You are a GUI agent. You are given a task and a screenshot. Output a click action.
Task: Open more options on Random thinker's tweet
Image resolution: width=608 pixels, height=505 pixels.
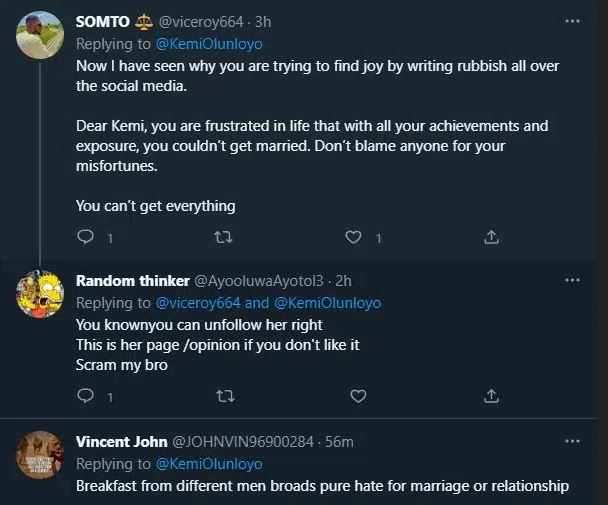click(x=572, y=280)
